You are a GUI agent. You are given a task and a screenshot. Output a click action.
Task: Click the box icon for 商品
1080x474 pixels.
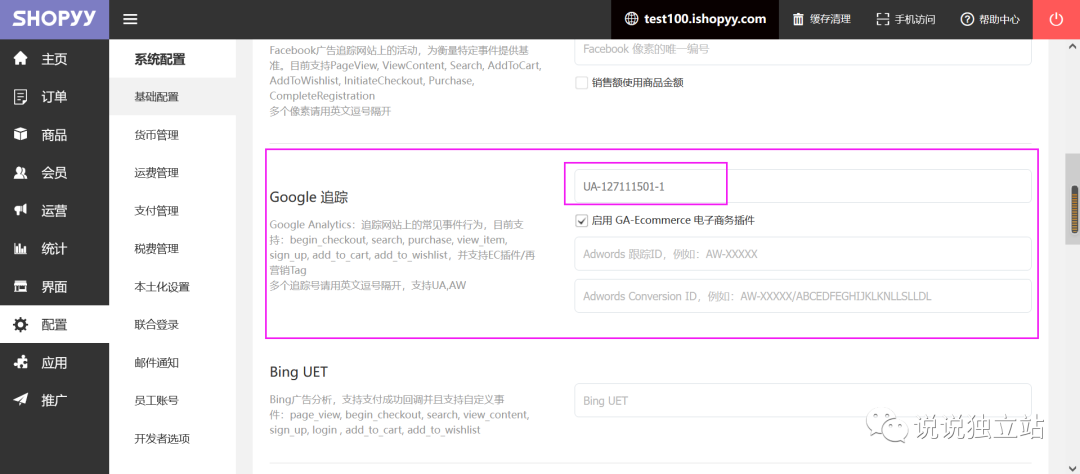tap(21, 134)
